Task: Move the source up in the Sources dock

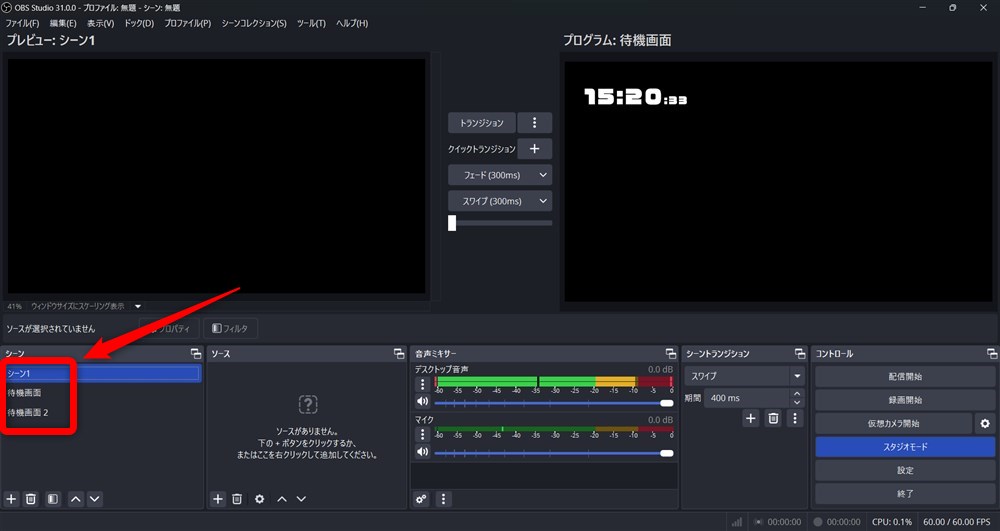Action: (x=282, y=498)
